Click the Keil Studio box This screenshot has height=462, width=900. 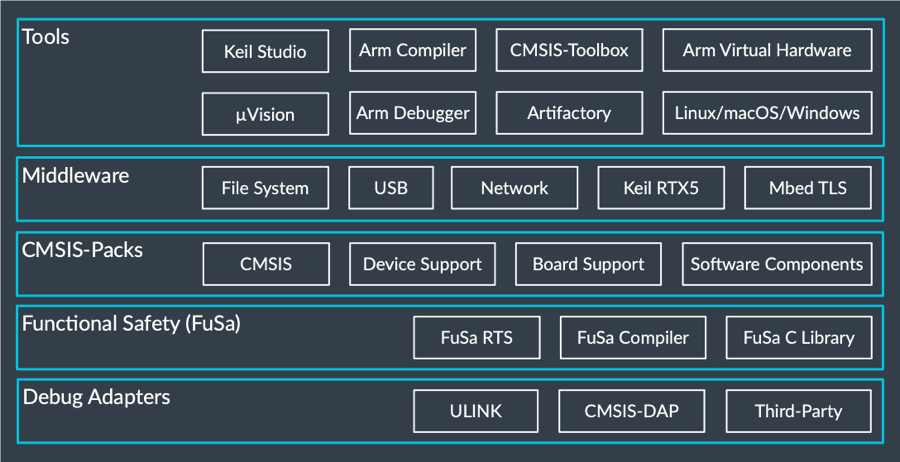point(265,51)
